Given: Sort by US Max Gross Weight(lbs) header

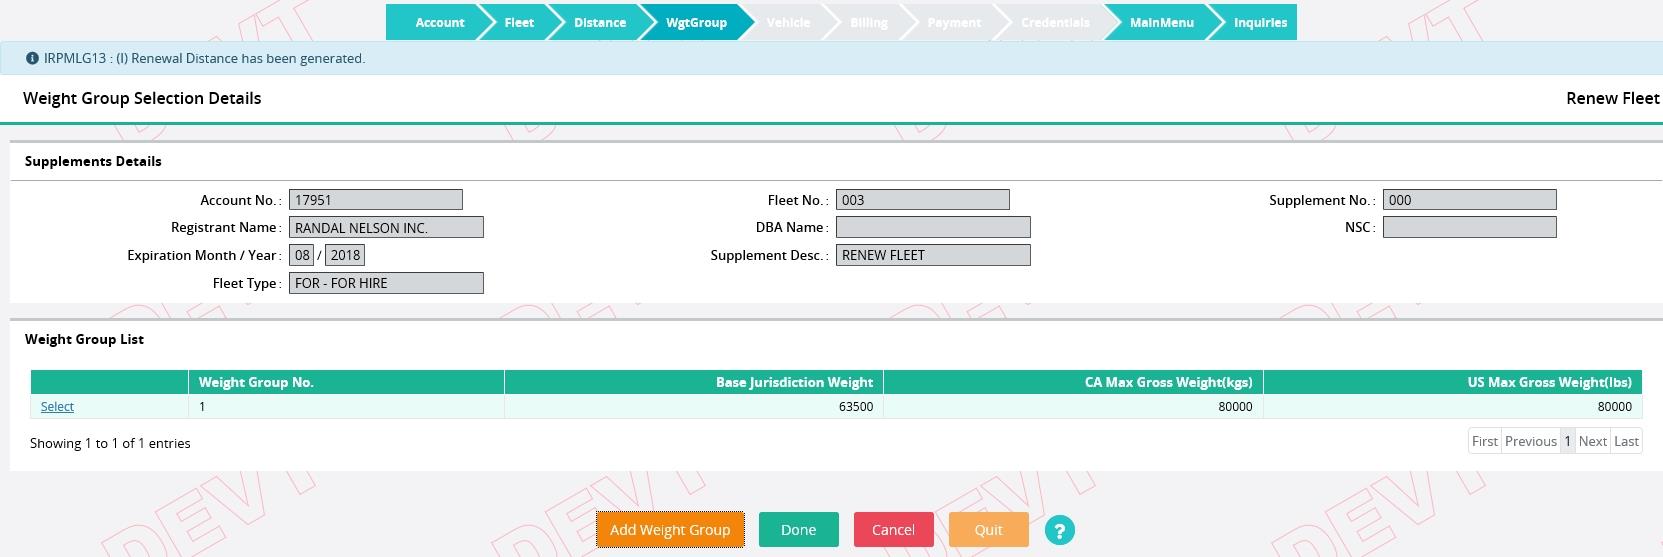Looking at the screenshot, I should [1453, 382].
